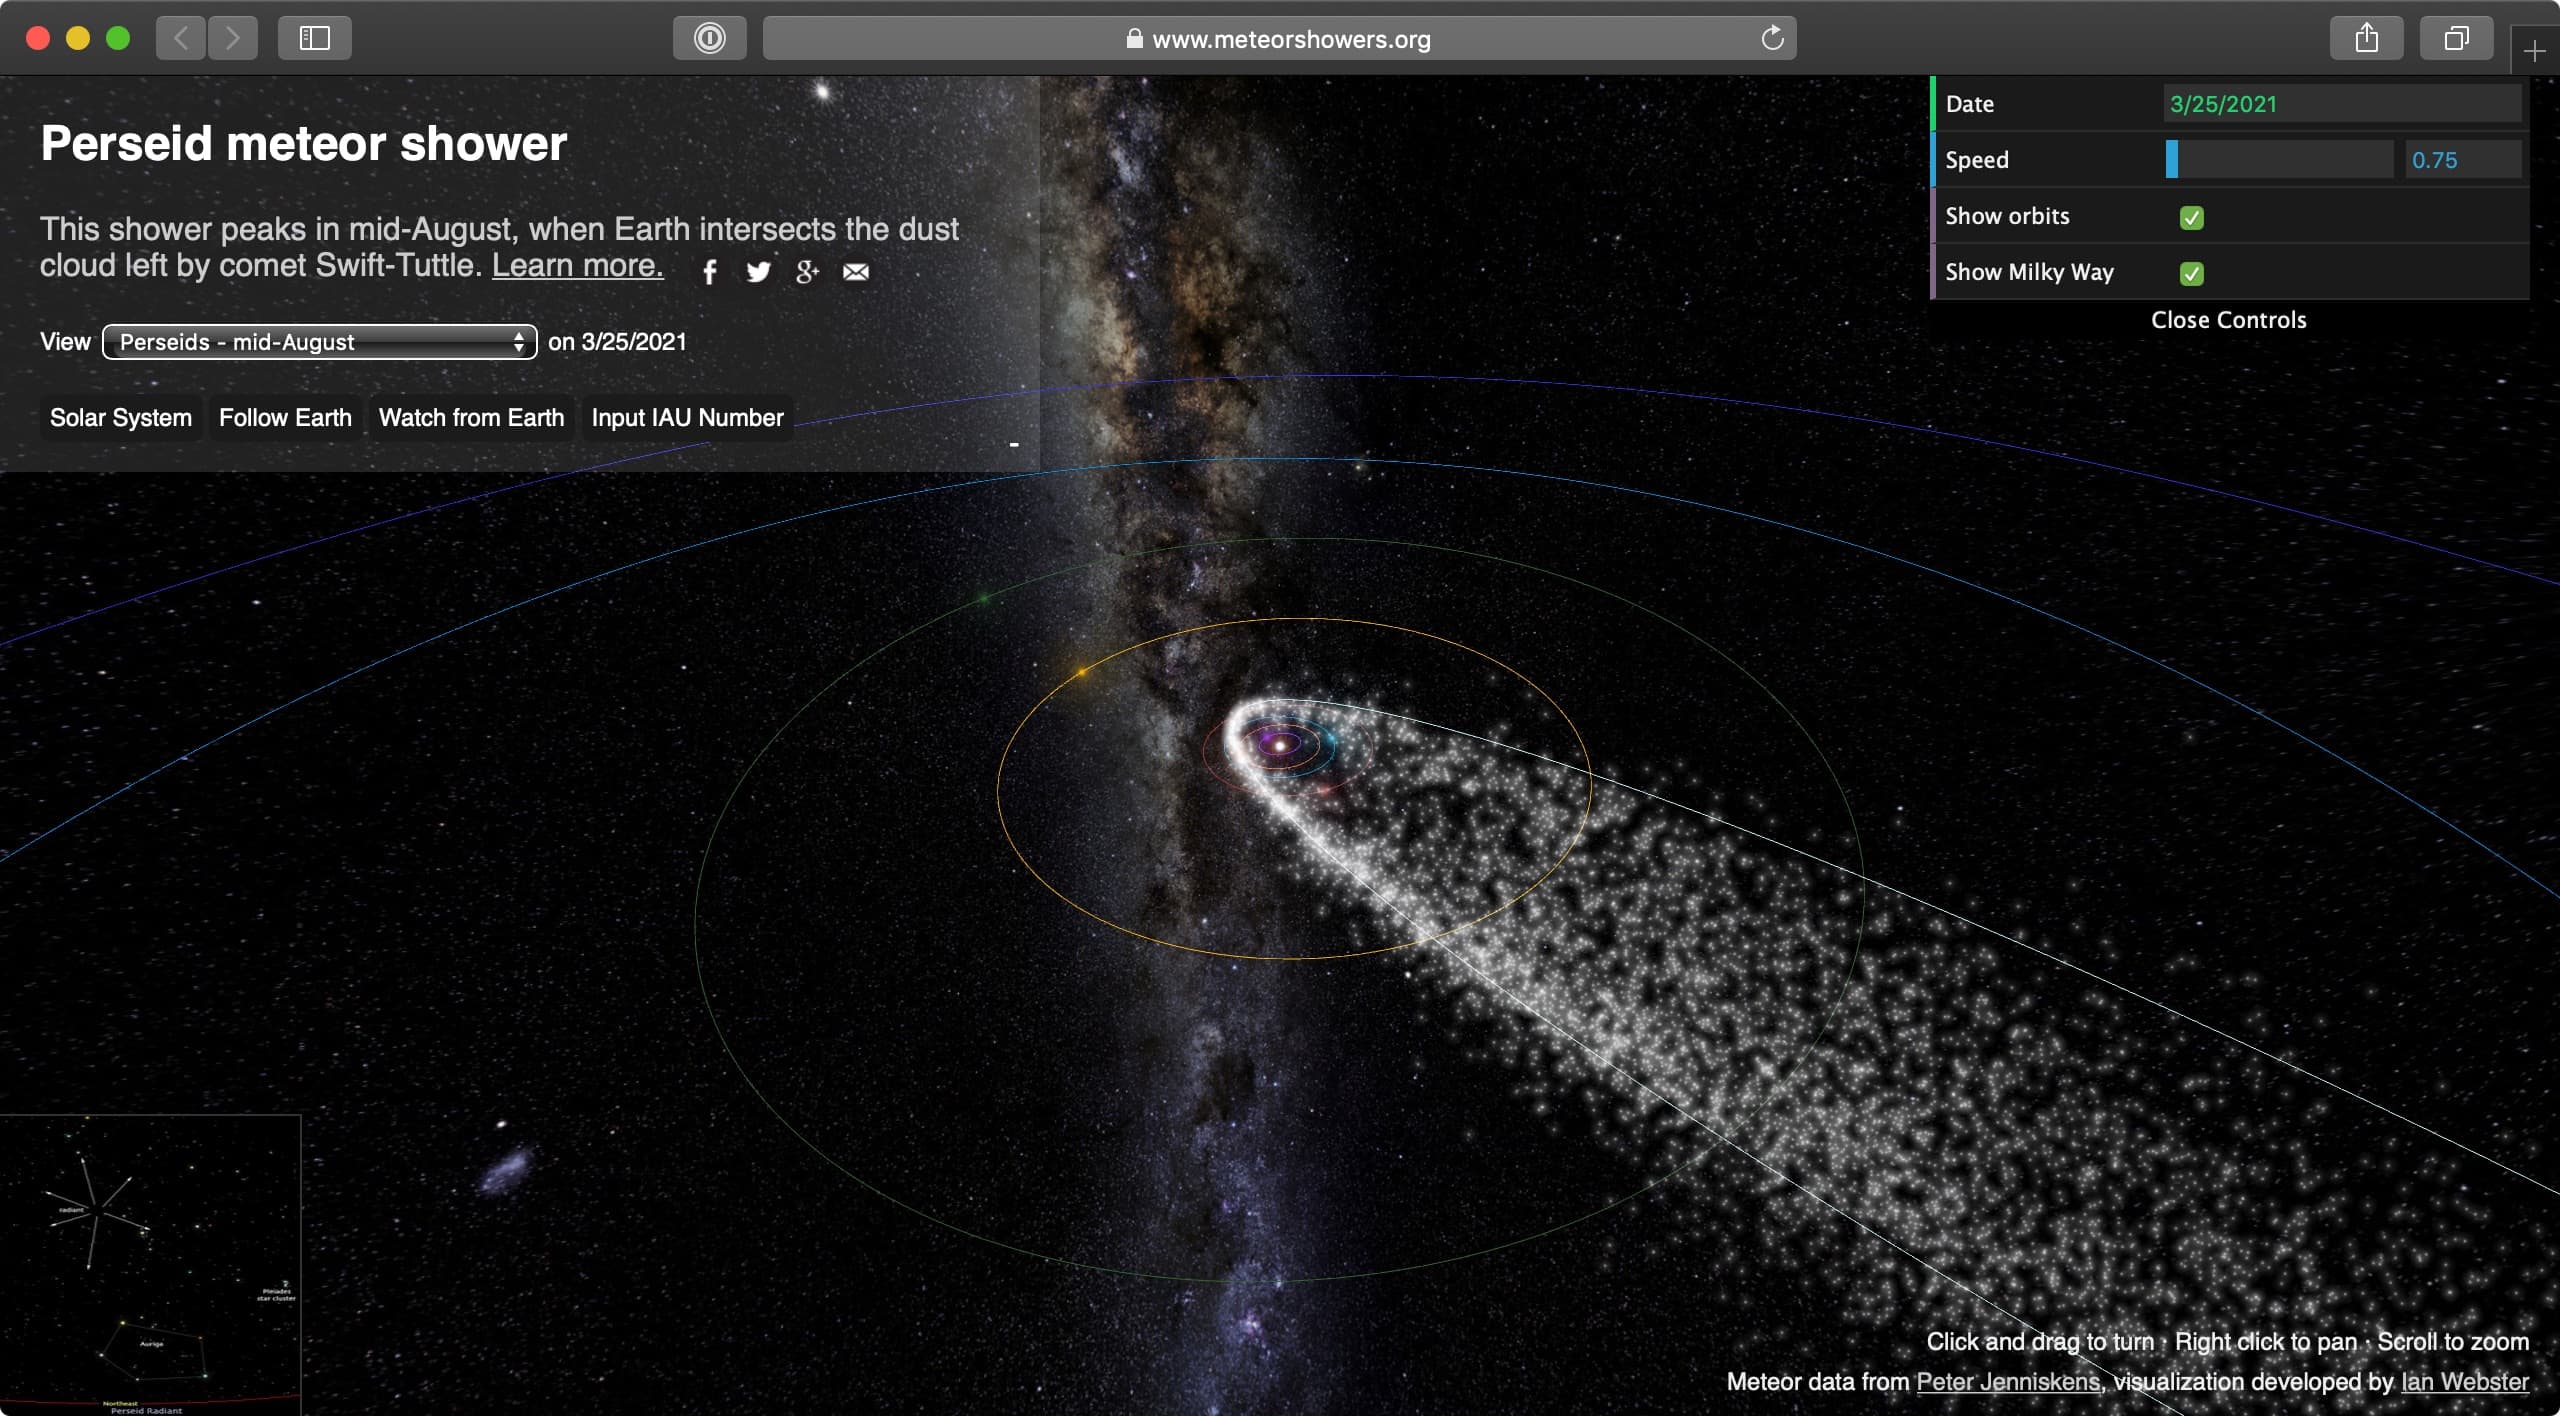Choose Watch from Earth view
Screen dimensions: 2560x1416
471,418
